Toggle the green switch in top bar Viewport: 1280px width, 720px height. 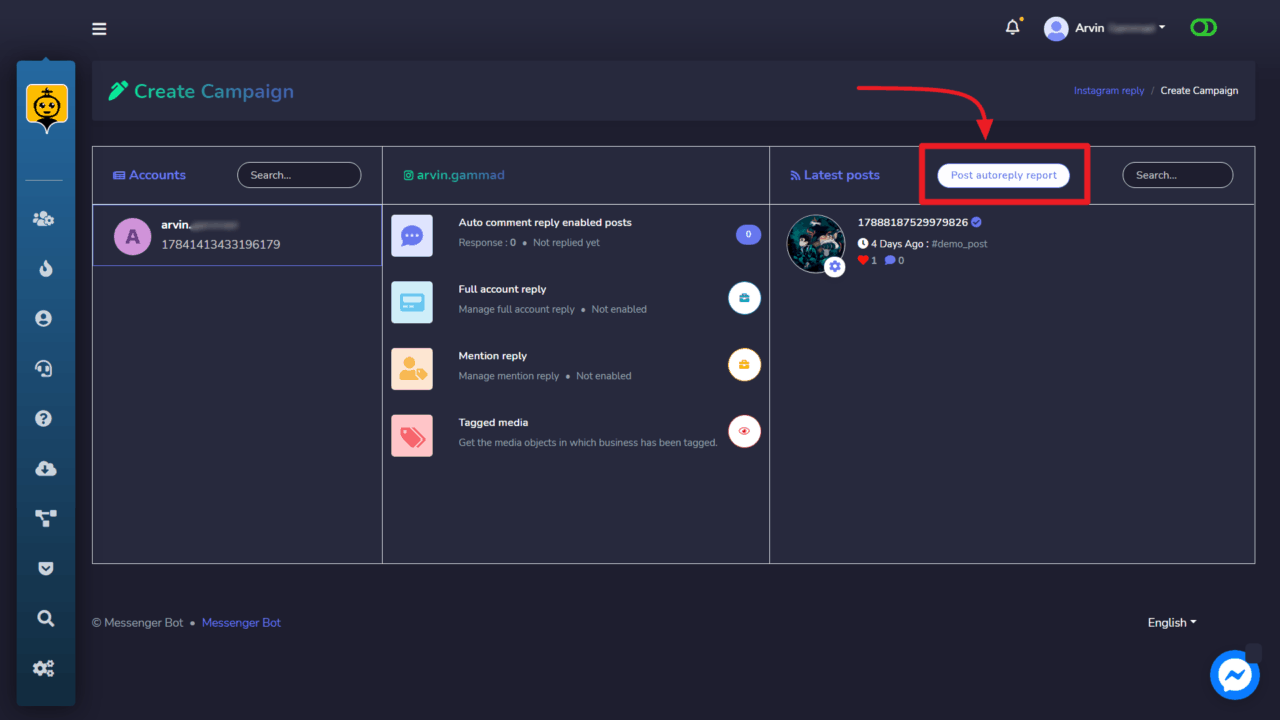coord(1203,28)
